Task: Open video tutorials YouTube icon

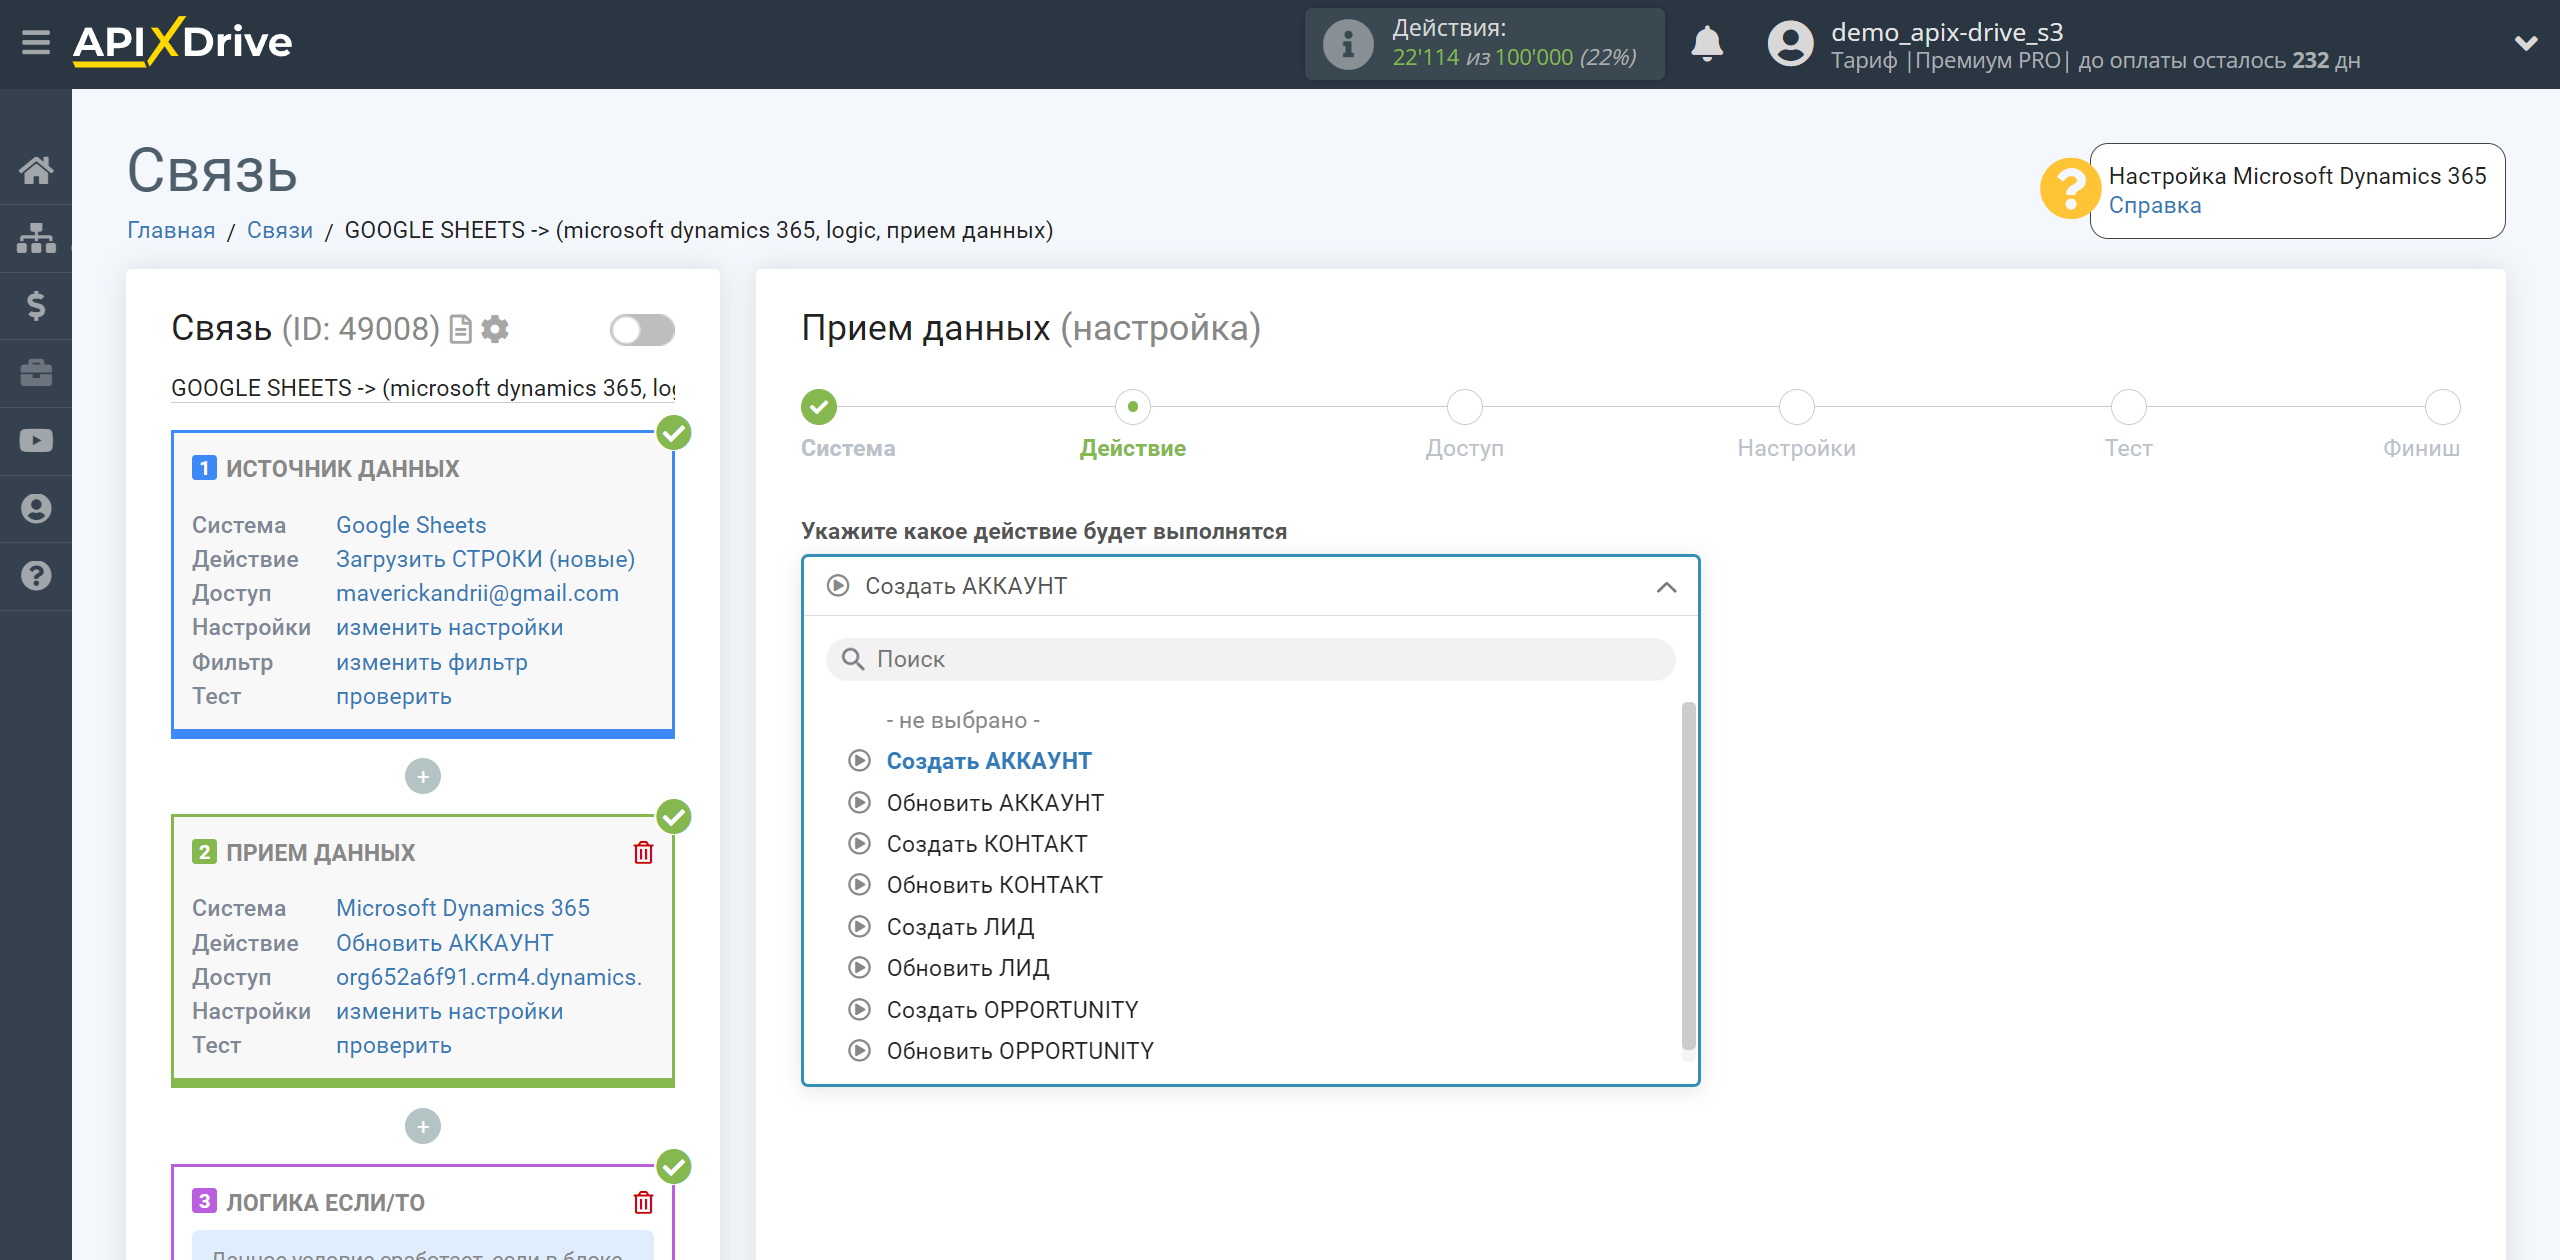Action: click(36, 441)
